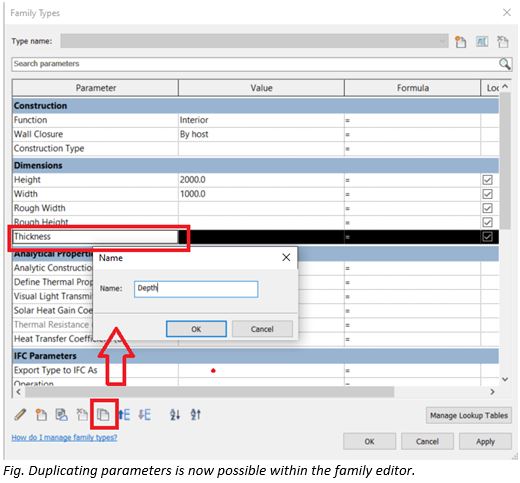Click the search magnifier icon
This screenshot has height=483, width=520.
coord(505,64)
